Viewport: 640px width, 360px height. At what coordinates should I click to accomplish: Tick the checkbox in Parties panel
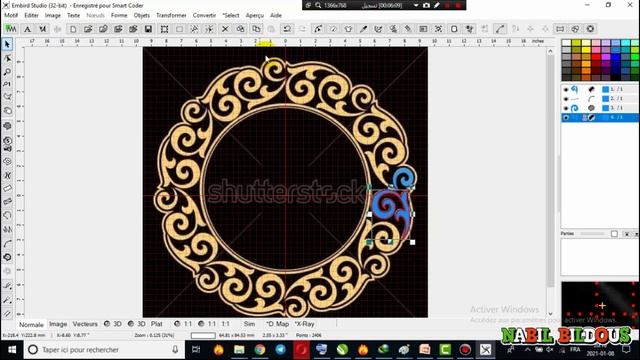click(614, 234)
